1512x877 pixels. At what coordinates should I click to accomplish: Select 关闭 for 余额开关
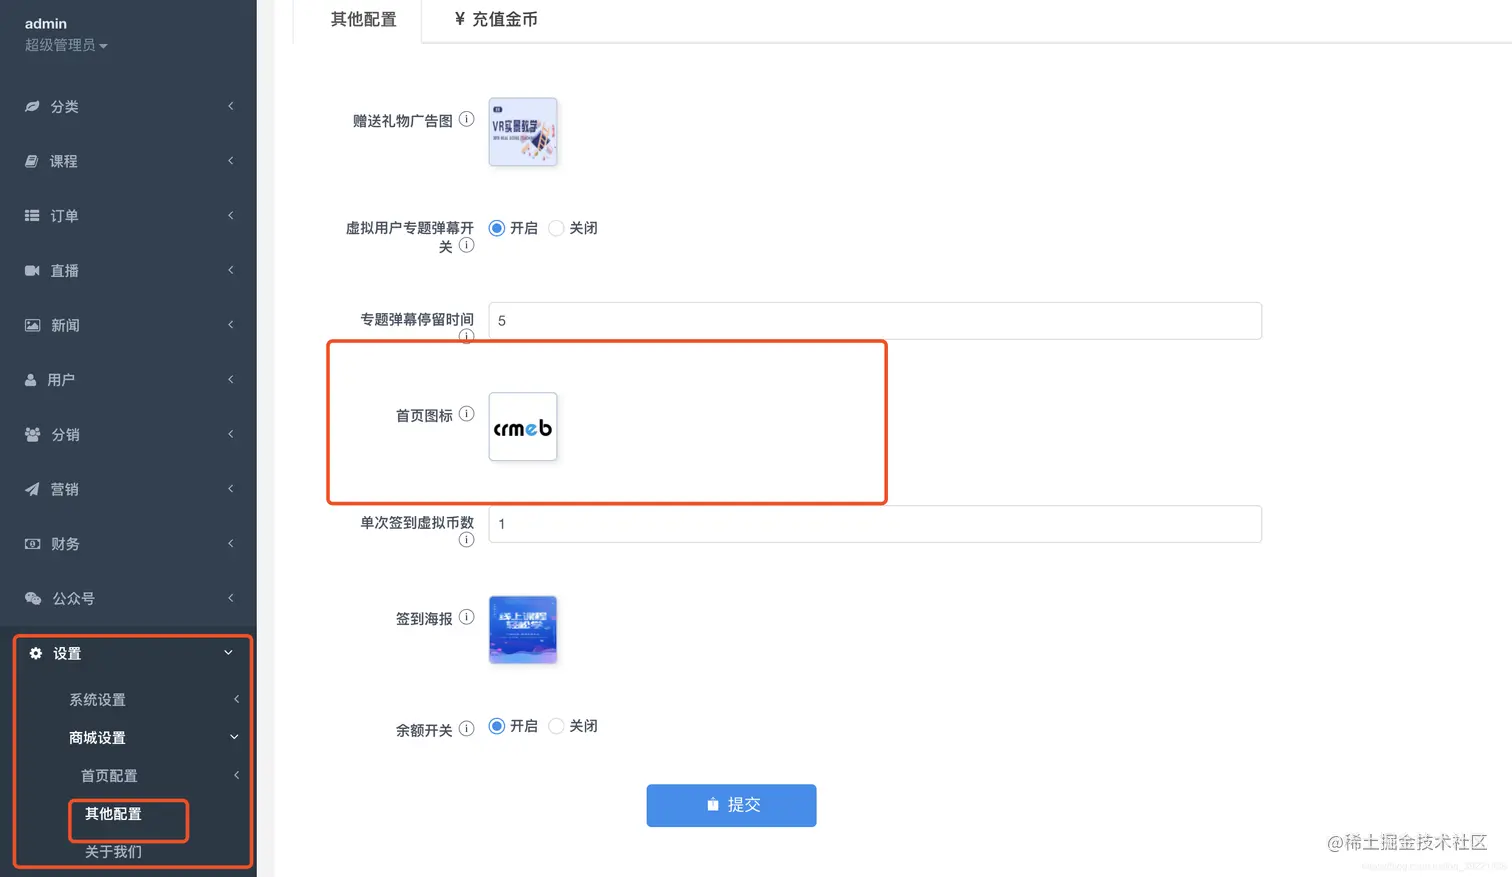pyautogui.click(x=556, y=726)
